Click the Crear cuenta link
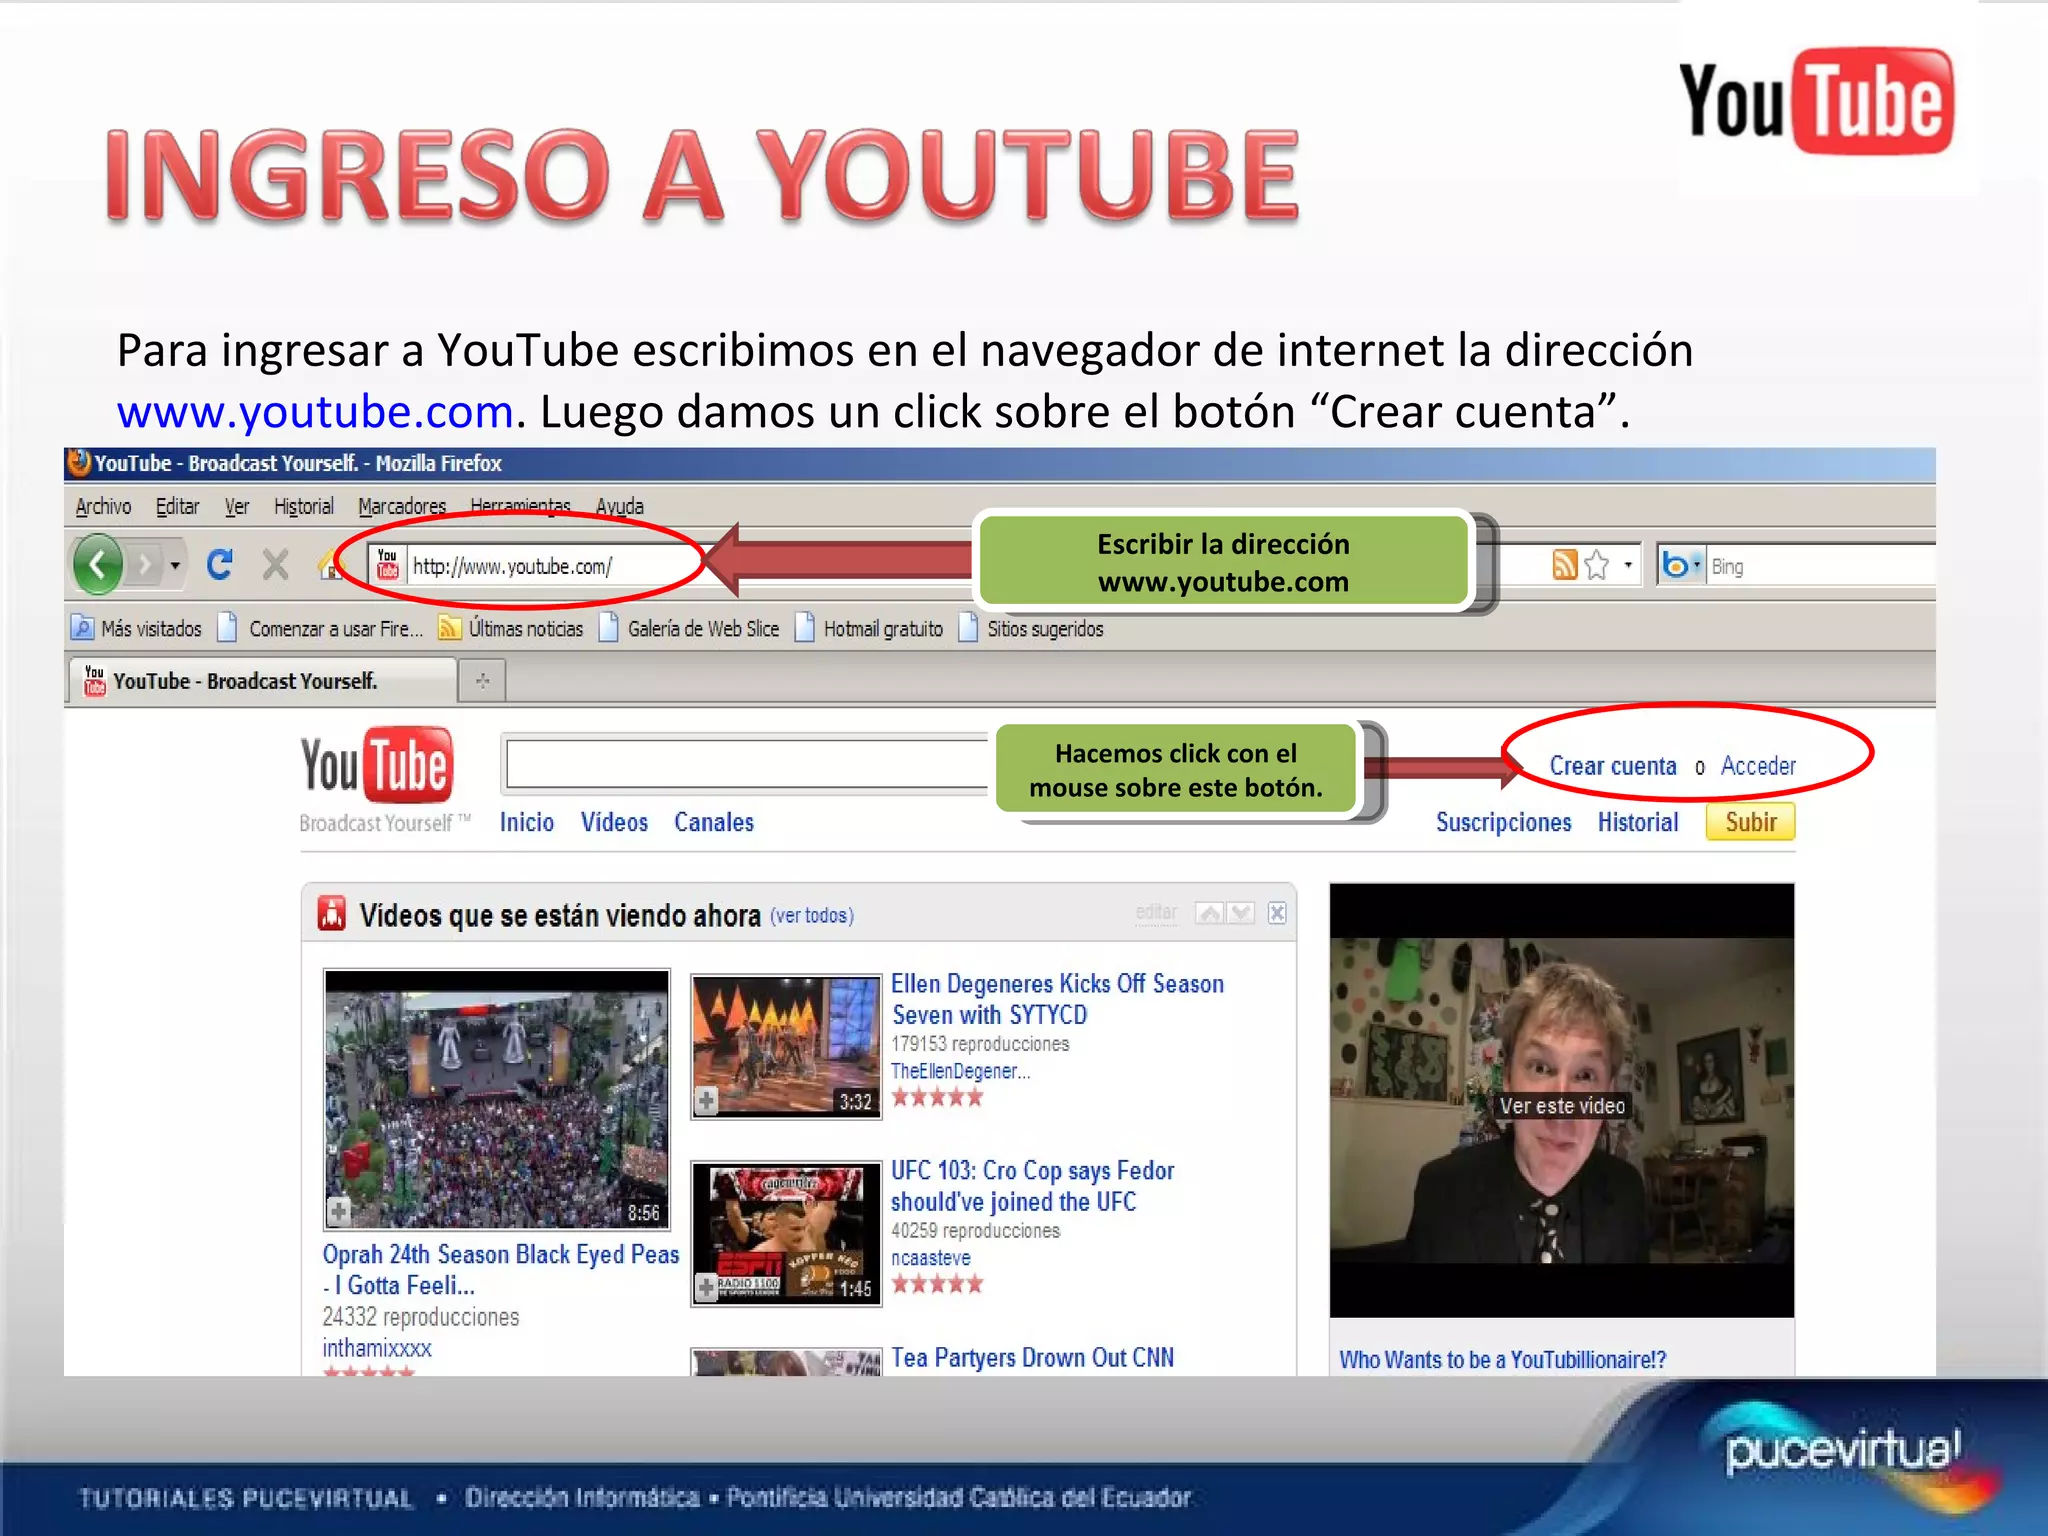The height and width of the screenshot is (1536, 2048). point(1613,766)
